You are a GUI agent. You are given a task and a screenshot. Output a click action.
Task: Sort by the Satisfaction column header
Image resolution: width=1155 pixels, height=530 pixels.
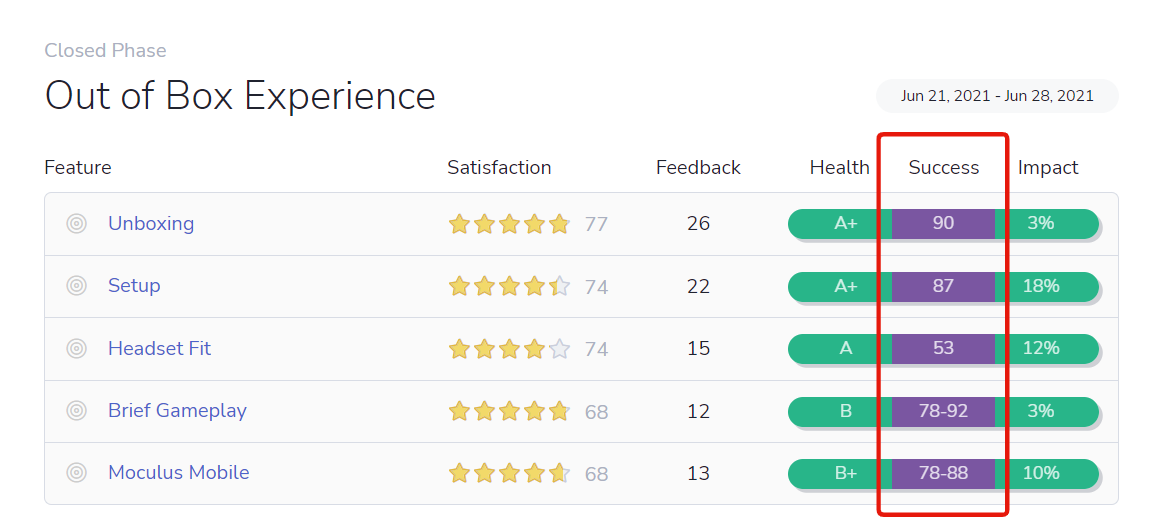coord(499,168)
